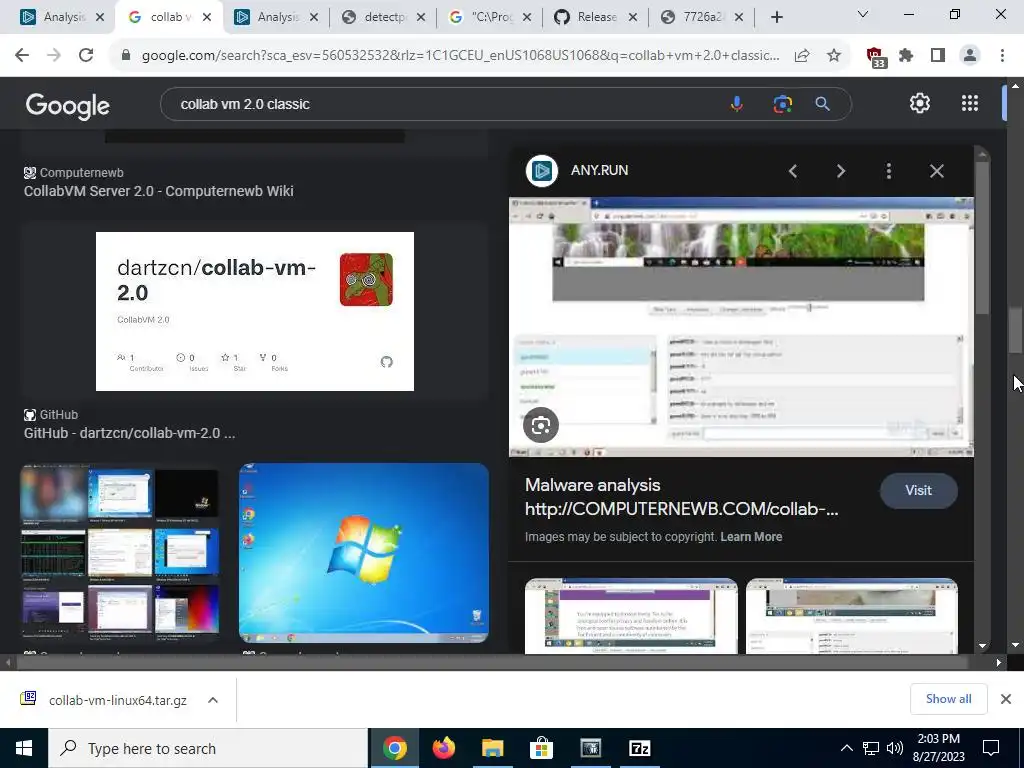Open the uBlock extension icon with badge 33
This screenshot has height=768, width=1024.
tap(875, 57)
